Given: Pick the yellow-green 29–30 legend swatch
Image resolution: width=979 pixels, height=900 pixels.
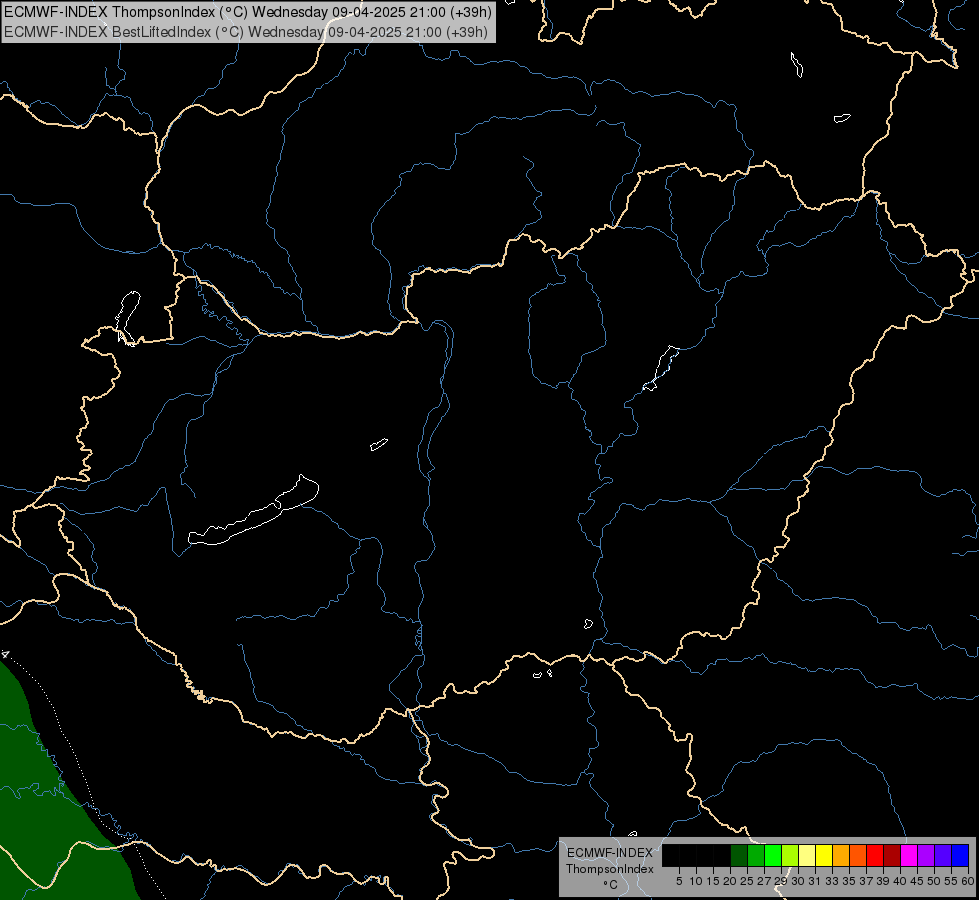Looking at the screenshot, I should (x=790, y=855).
